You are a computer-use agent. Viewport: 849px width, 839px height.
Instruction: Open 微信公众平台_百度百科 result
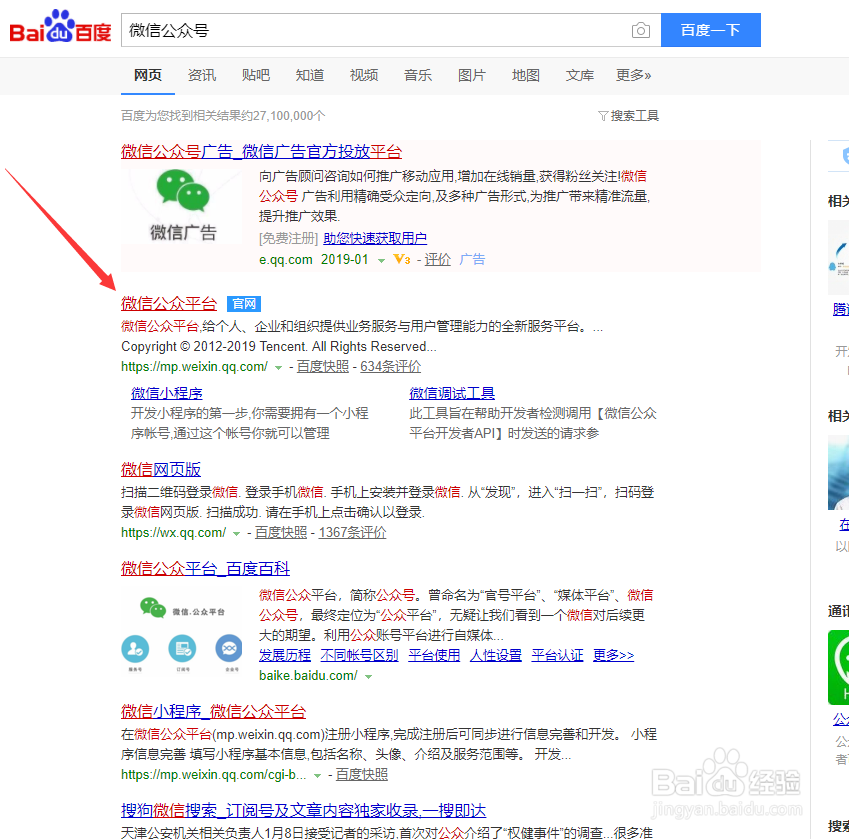205,568
